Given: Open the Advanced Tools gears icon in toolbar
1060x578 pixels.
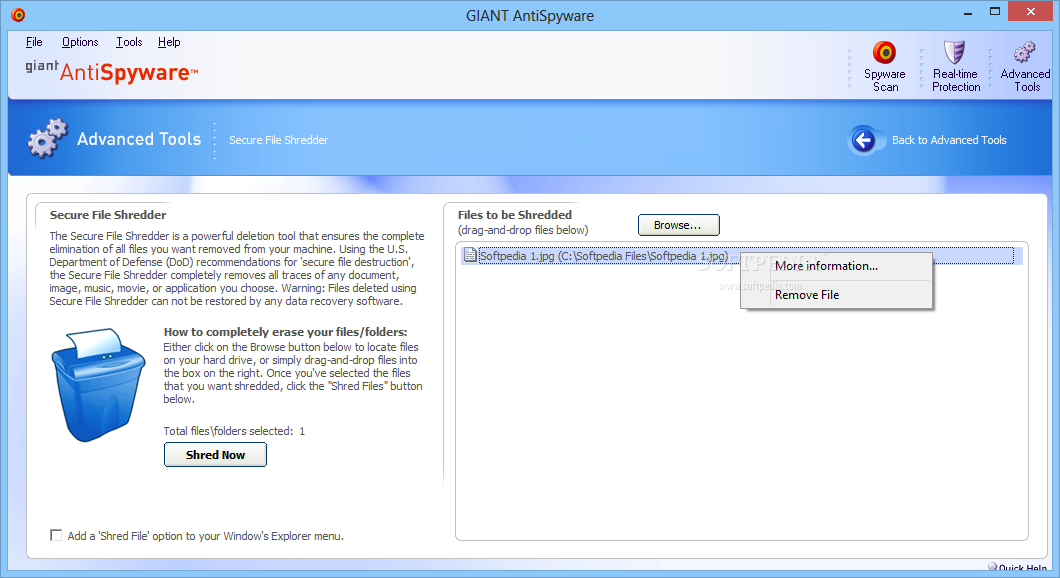Looking at the screenshot, I should pos(1024,52).
